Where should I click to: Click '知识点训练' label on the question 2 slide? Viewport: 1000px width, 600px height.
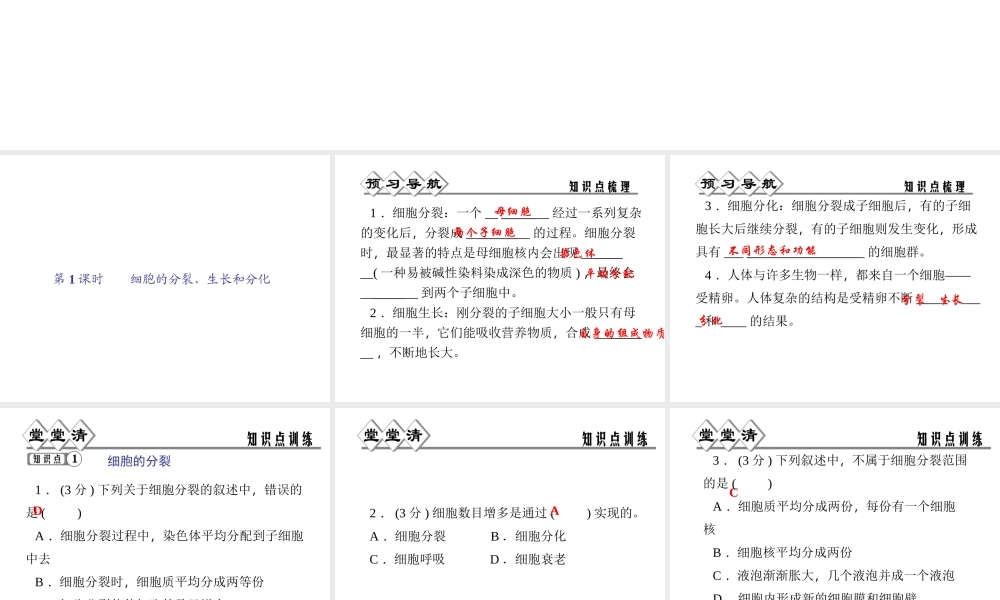click(615, 439)
